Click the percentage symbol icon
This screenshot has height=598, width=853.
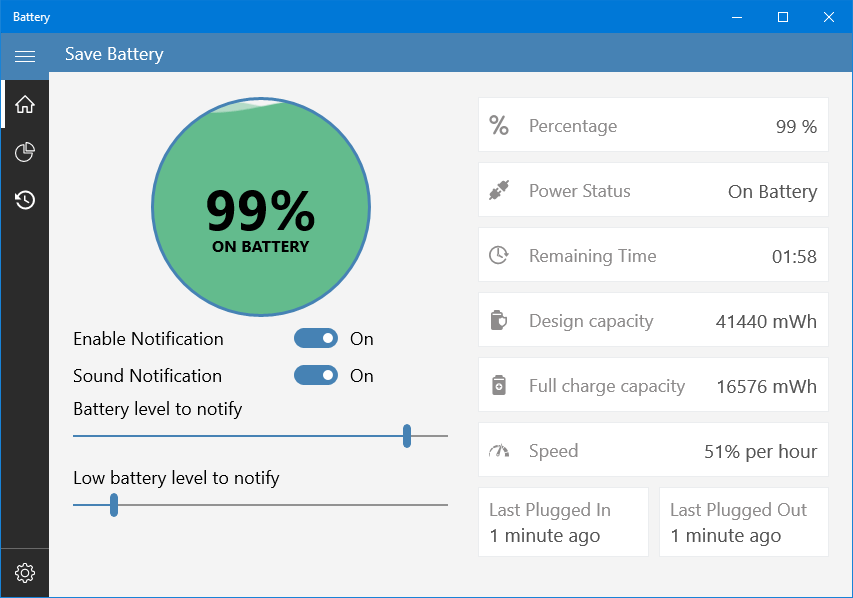pos(498,125)
